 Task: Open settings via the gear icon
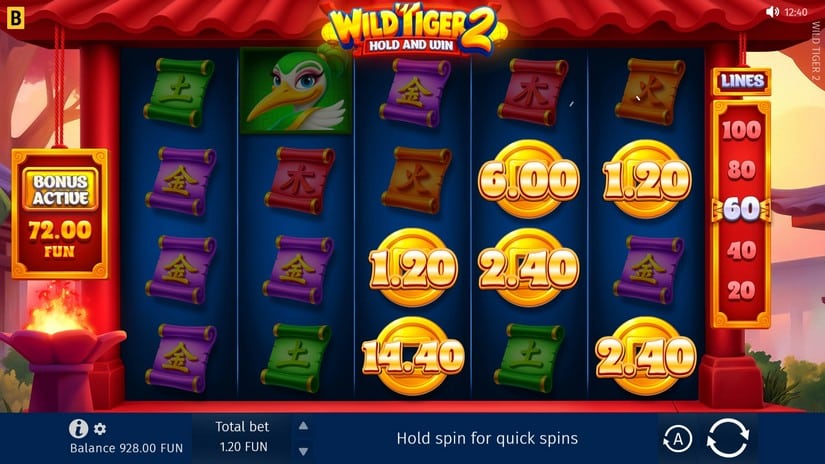pyautogui.click(x=100, y=429)
